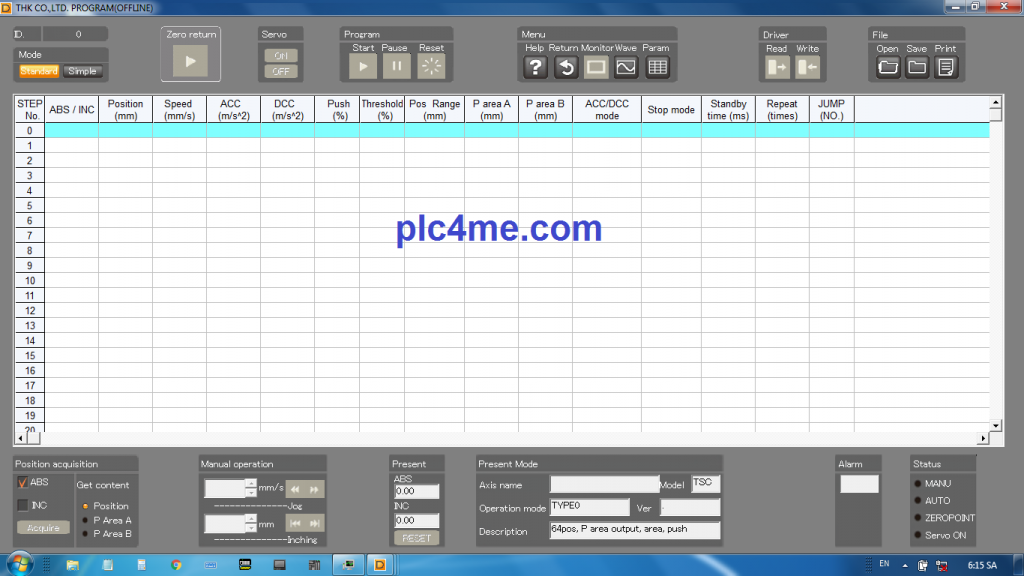This screenshot has width=1024, height=576.
Task: Click the program Reset icon
Action: pos(431,67)
